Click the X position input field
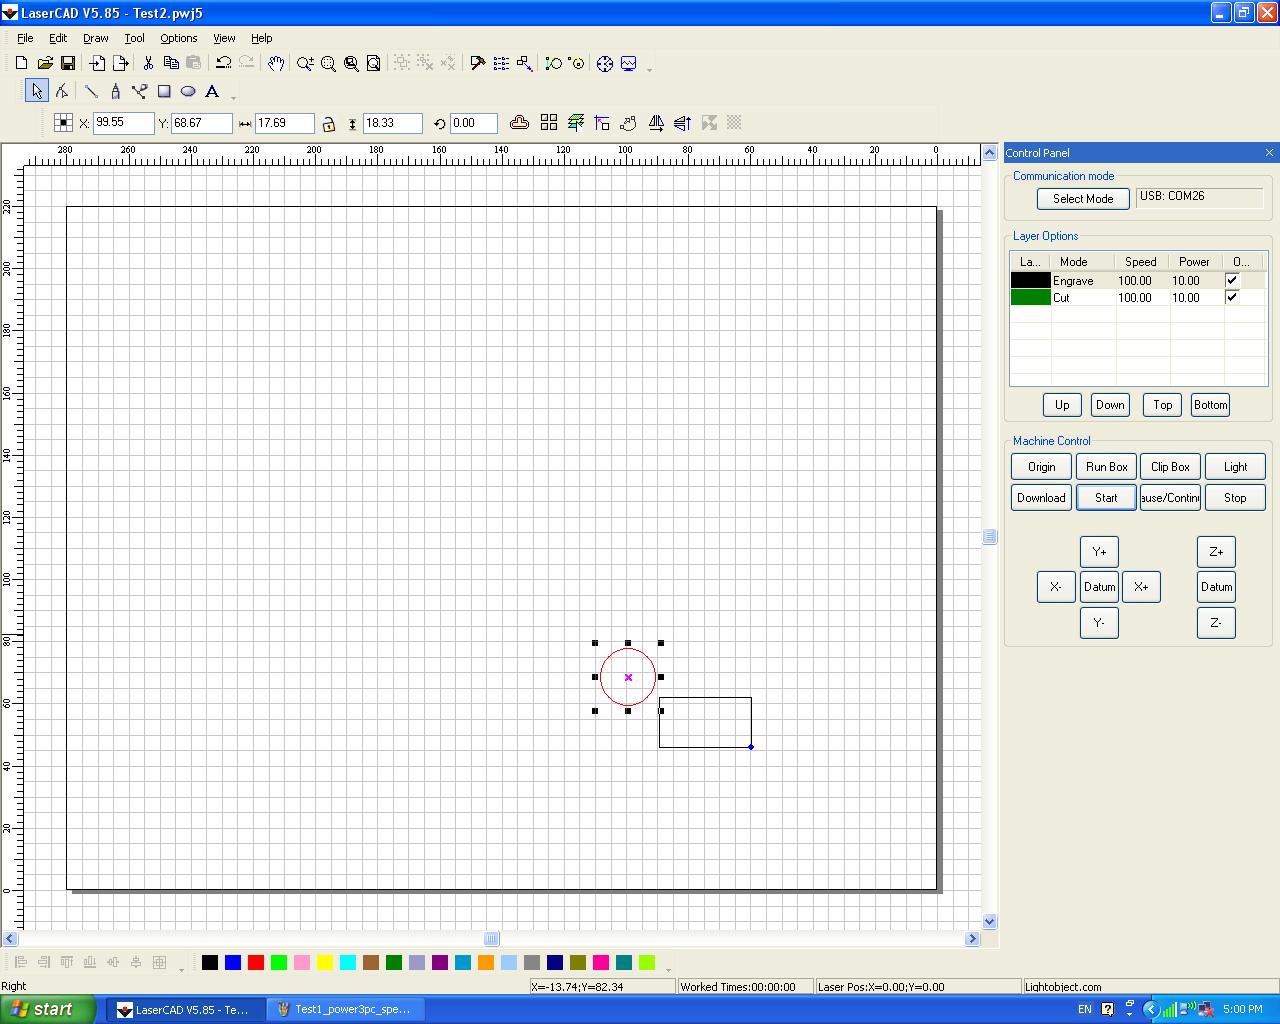Viewport: 1280px width, 1024px height. tap(123, 123)
